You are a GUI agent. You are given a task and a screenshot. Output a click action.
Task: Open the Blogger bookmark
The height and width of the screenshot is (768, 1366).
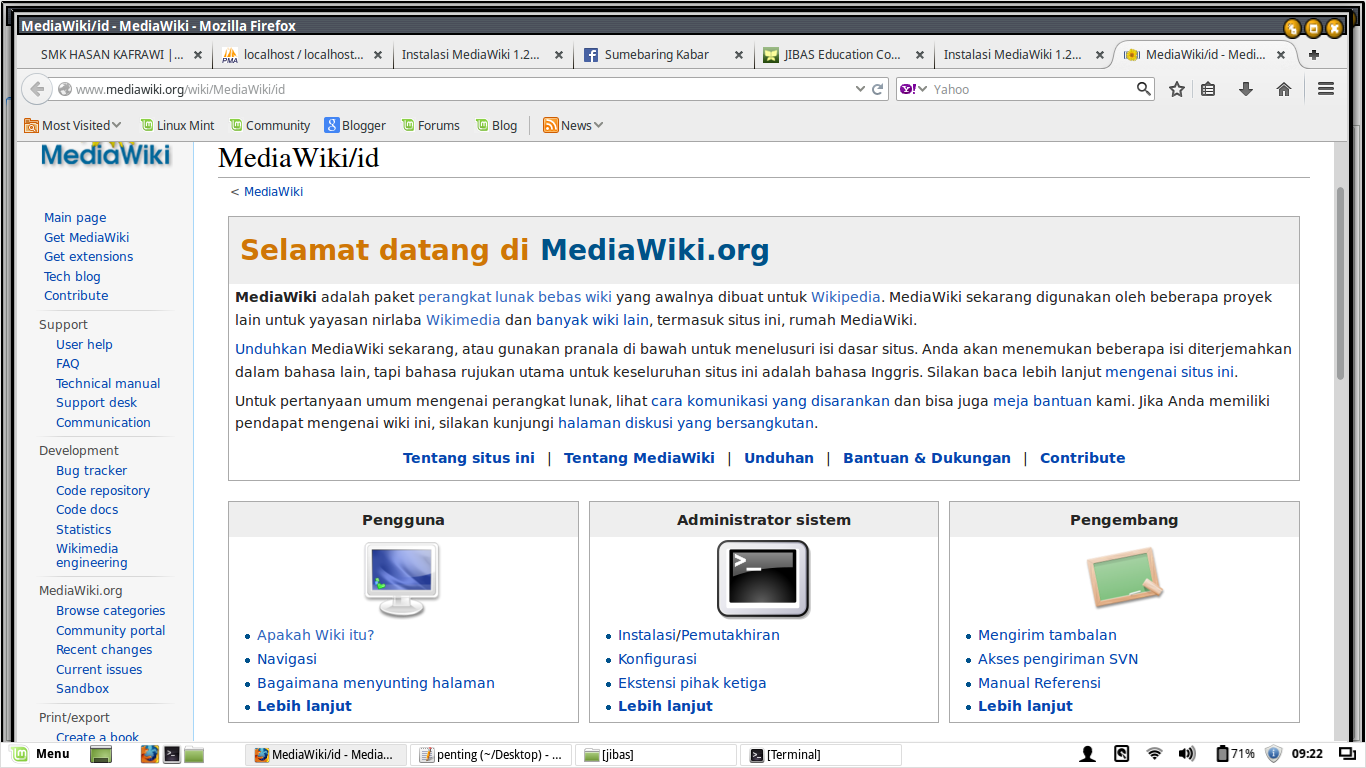355,125
